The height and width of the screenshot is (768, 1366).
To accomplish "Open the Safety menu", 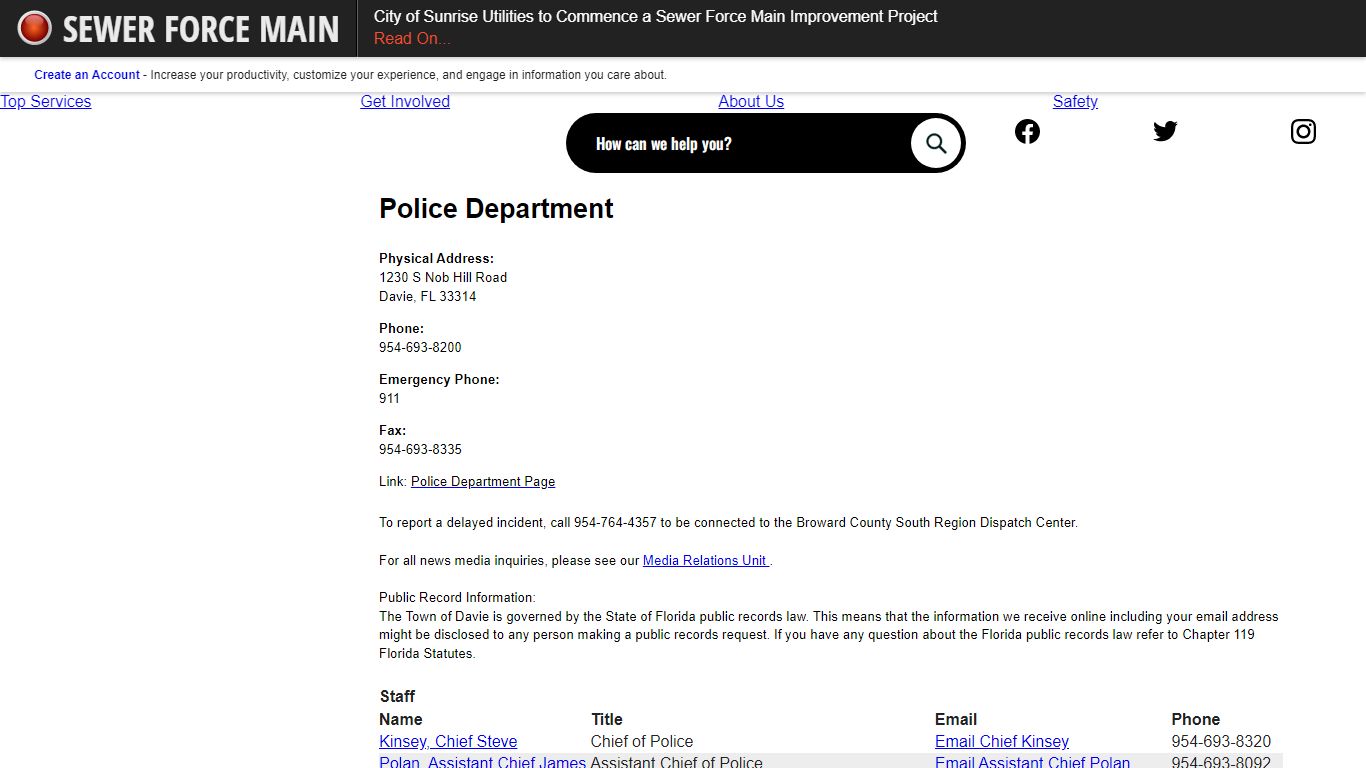I will pyautogui.click(x=1075, y=101).
